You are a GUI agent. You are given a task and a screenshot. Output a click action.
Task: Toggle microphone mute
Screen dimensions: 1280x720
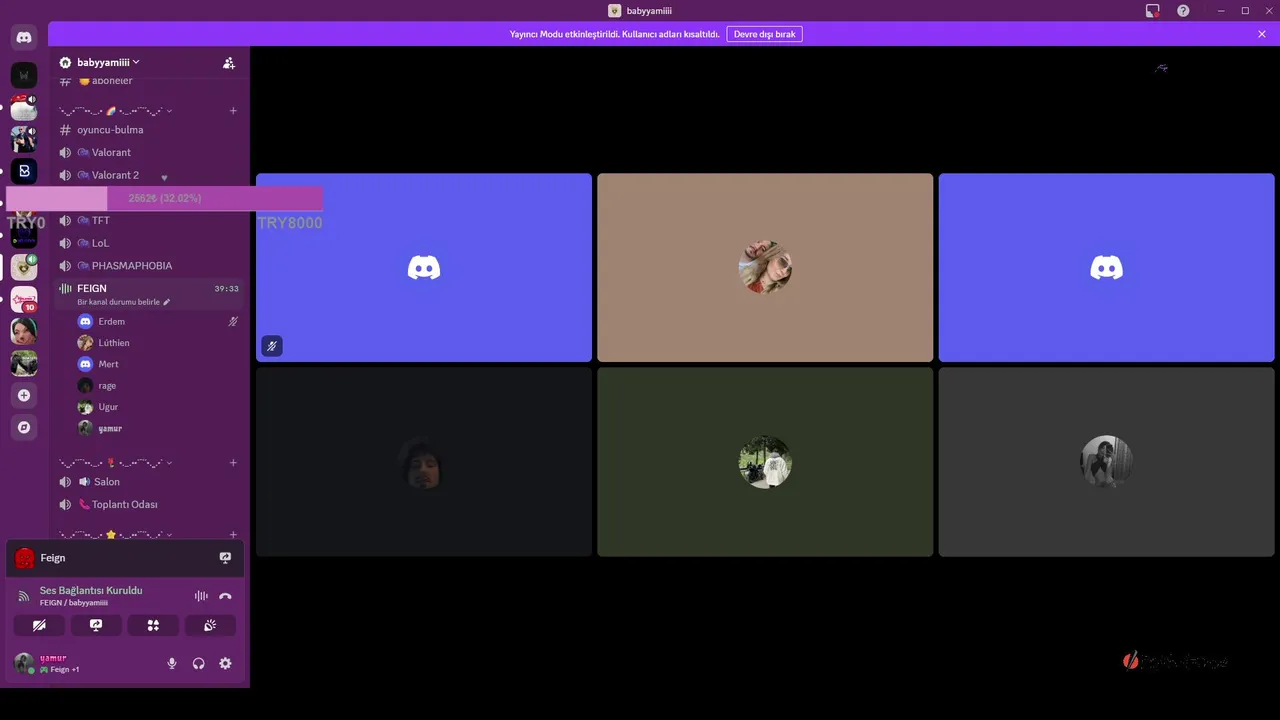[172, 663]
